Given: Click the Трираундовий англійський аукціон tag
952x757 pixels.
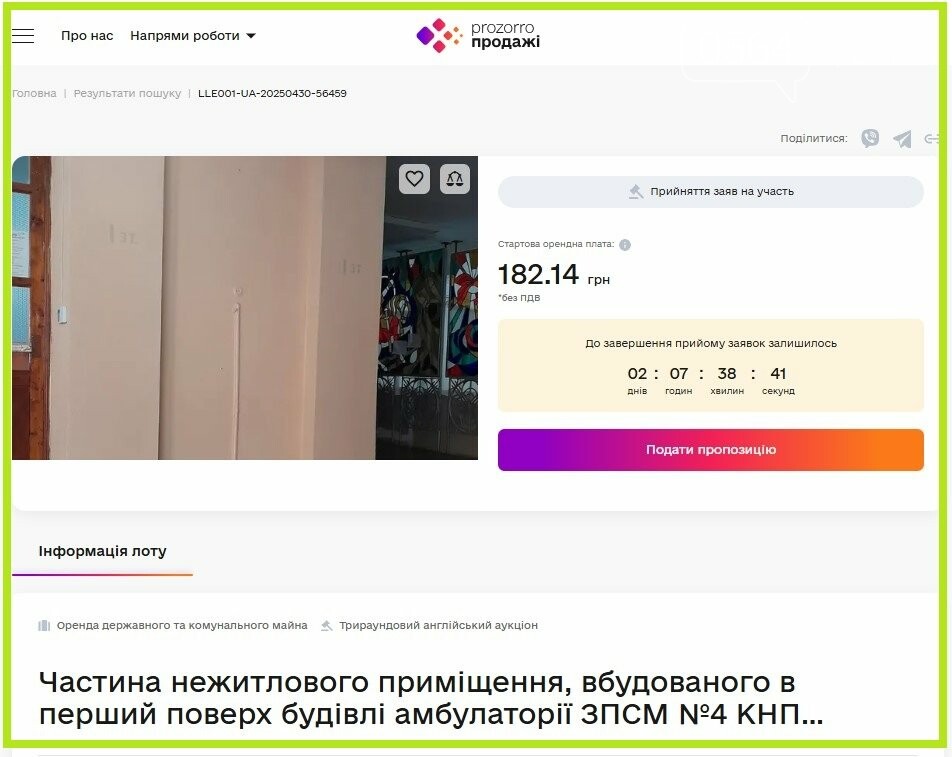Looking at the screenshot, I should (429, 625).
